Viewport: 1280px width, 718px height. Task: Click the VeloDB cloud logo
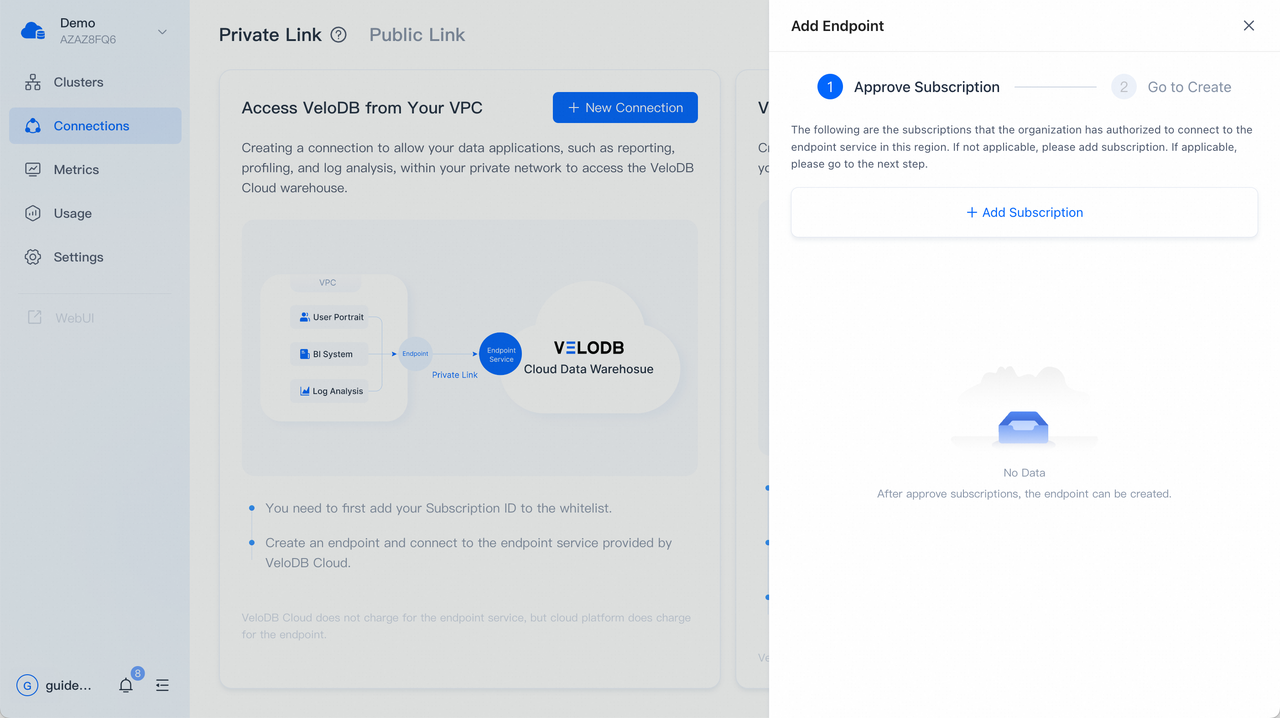[x=33, y=31]
